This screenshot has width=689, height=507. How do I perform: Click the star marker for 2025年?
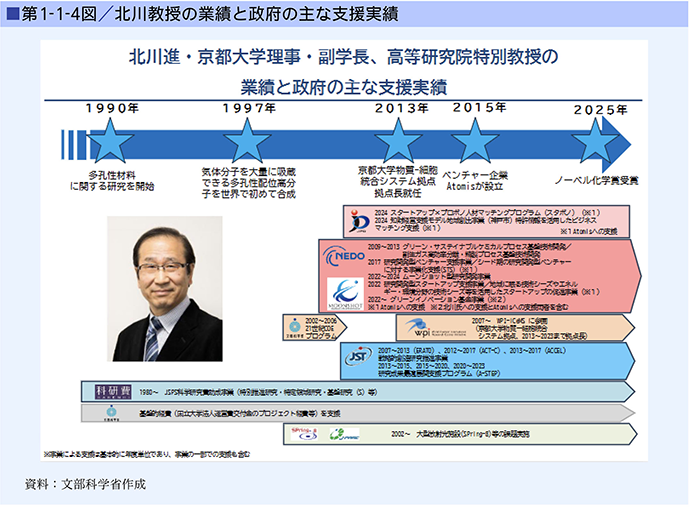(595, 141)
